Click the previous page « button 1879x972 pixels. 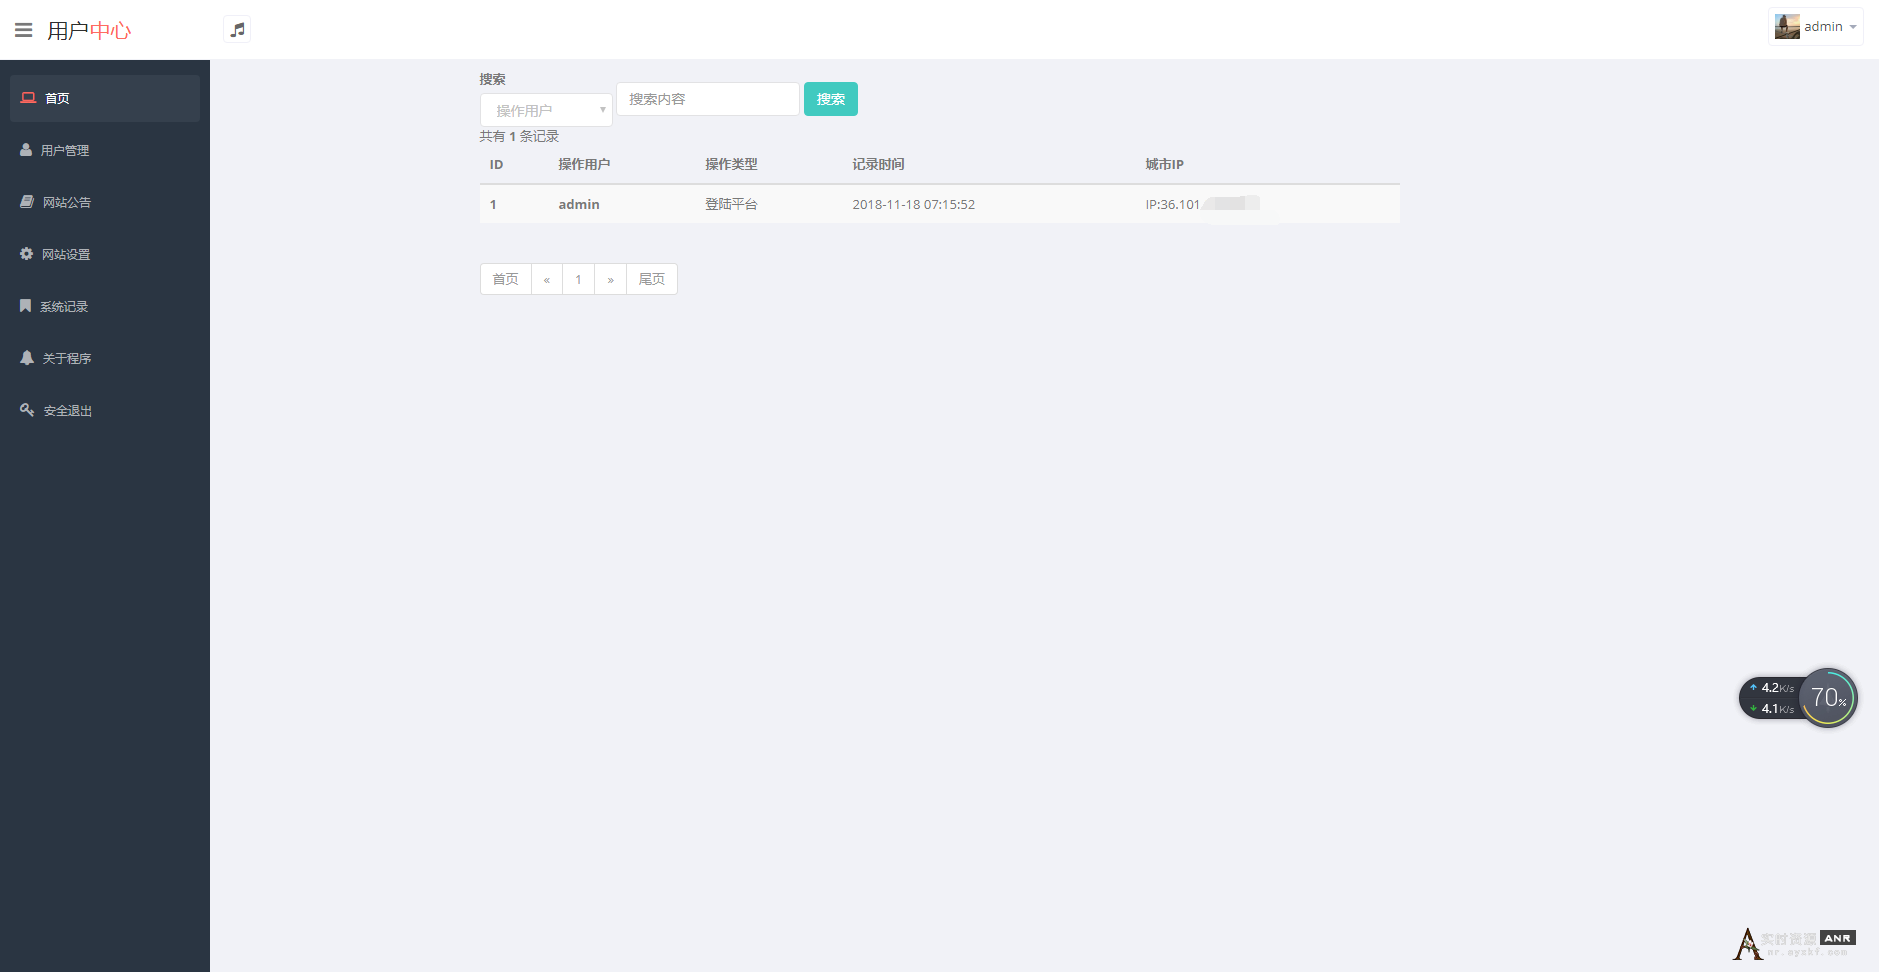coord(547,279)
